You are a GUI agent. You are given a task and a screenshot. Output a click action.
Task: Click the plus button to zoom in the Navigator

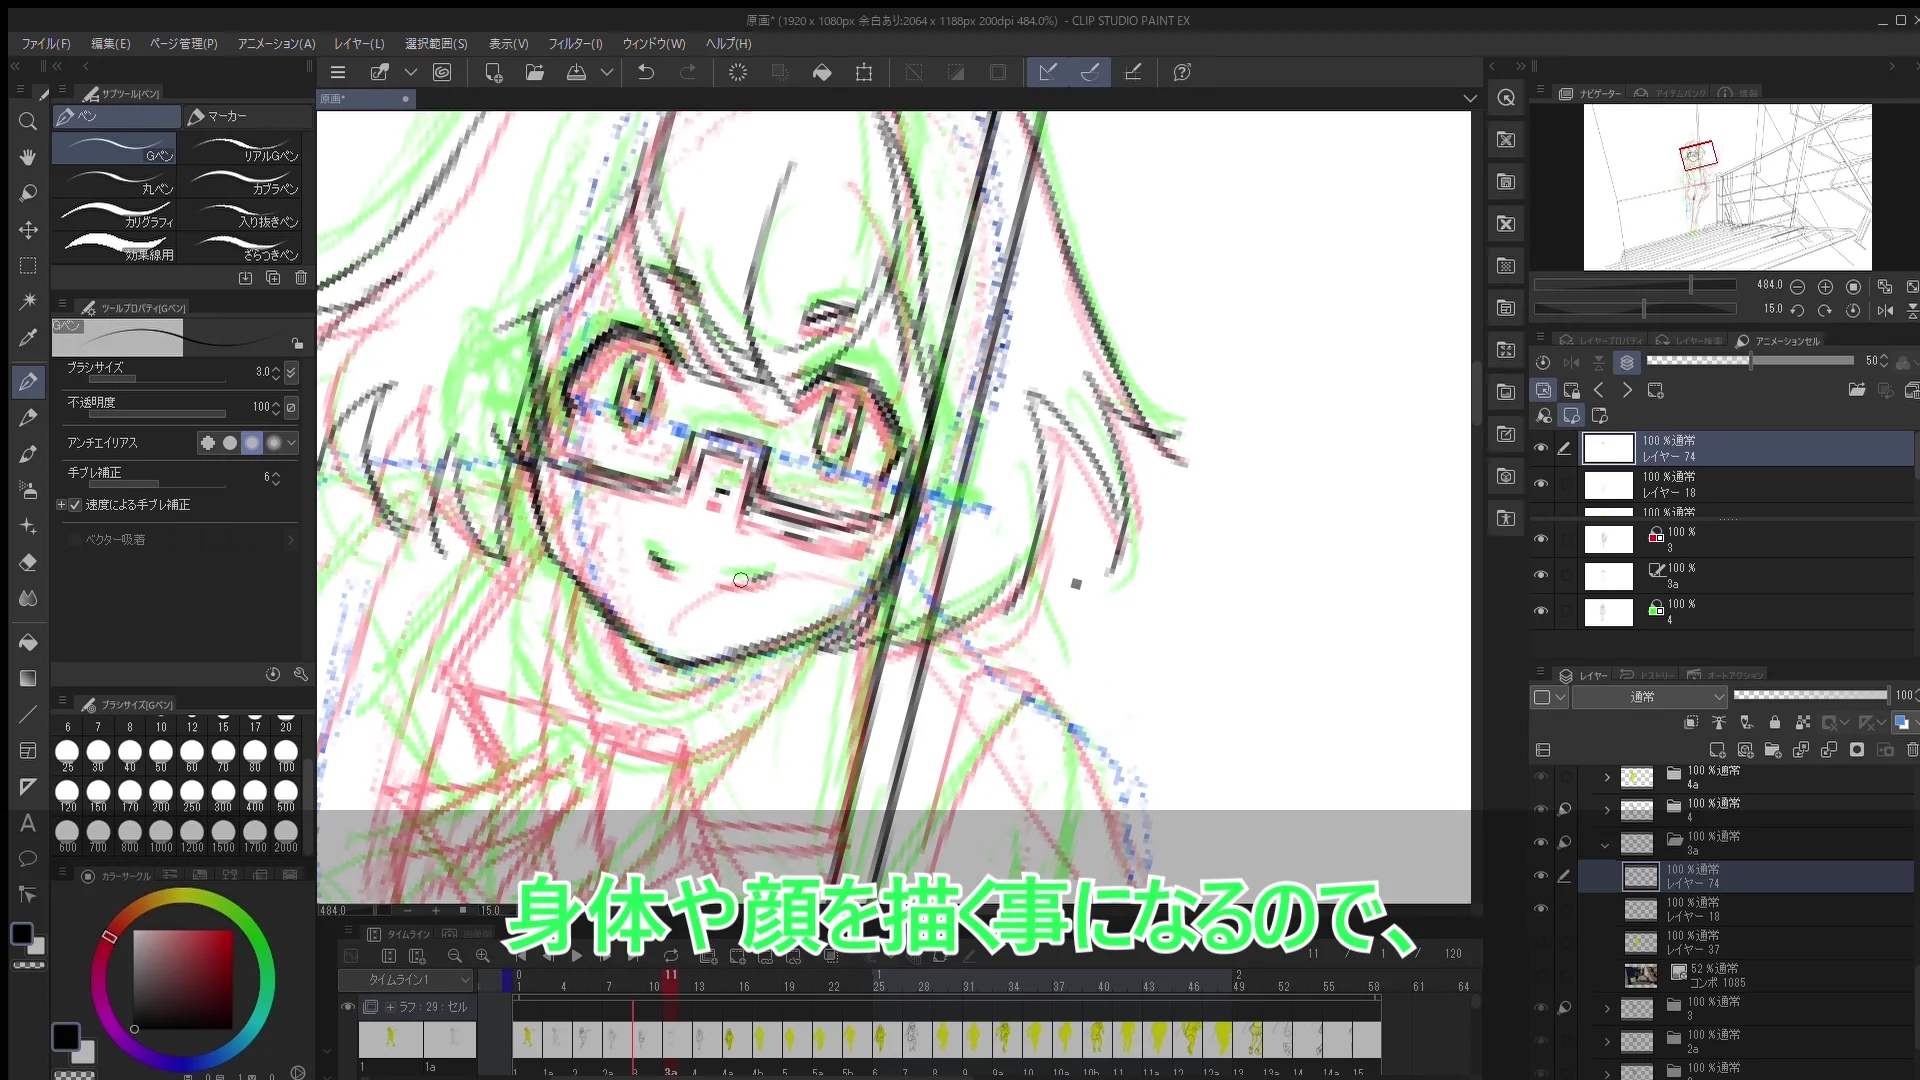1825,287
